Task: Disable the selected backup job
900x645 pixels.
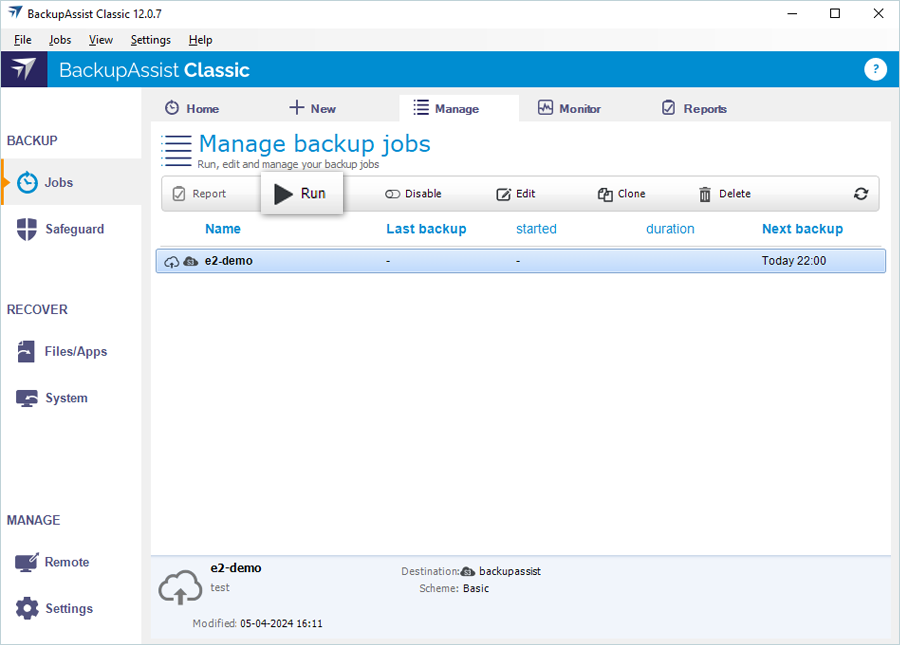Action: tap(413, 194)
